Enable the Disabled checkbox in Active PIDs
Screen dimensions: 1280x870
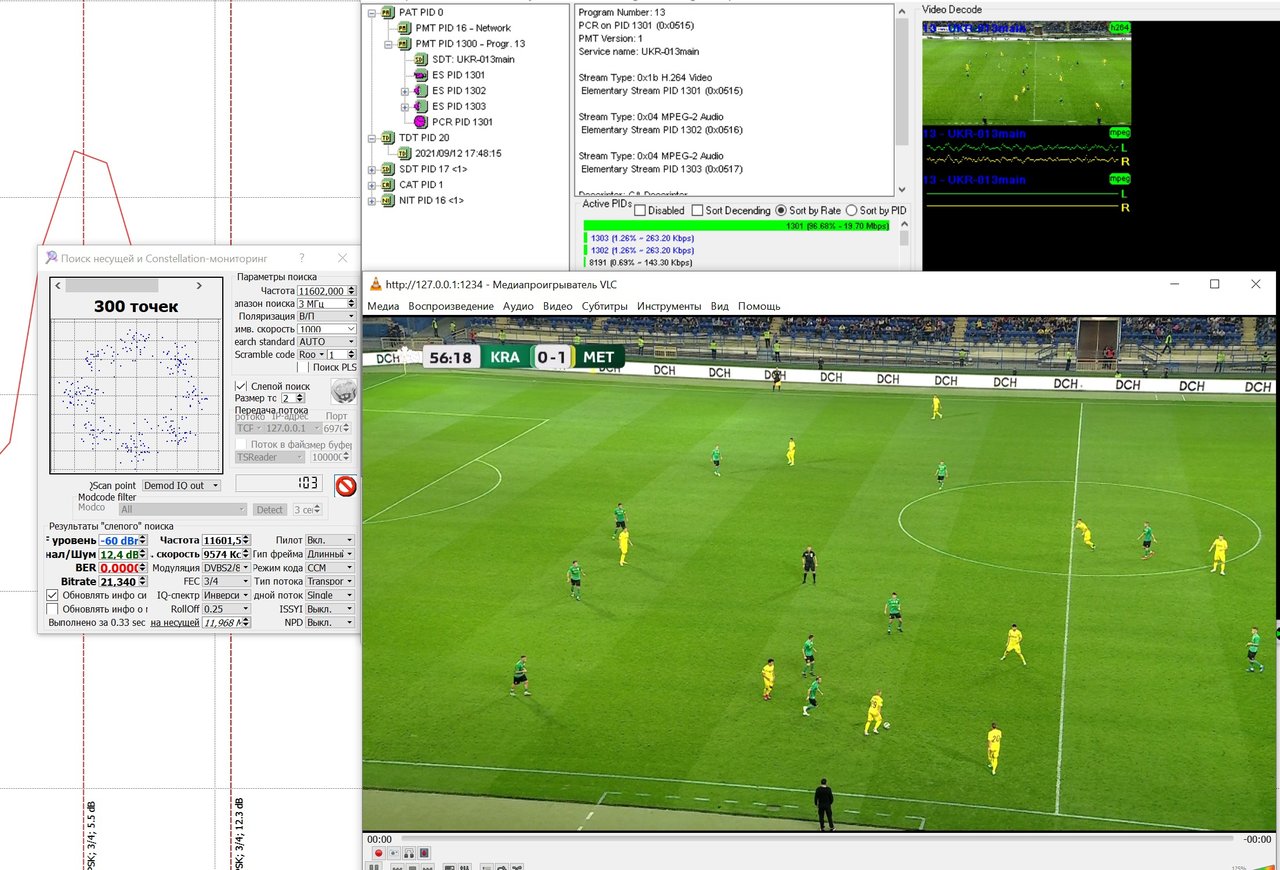pyautogui.click(x=640, y=211)
